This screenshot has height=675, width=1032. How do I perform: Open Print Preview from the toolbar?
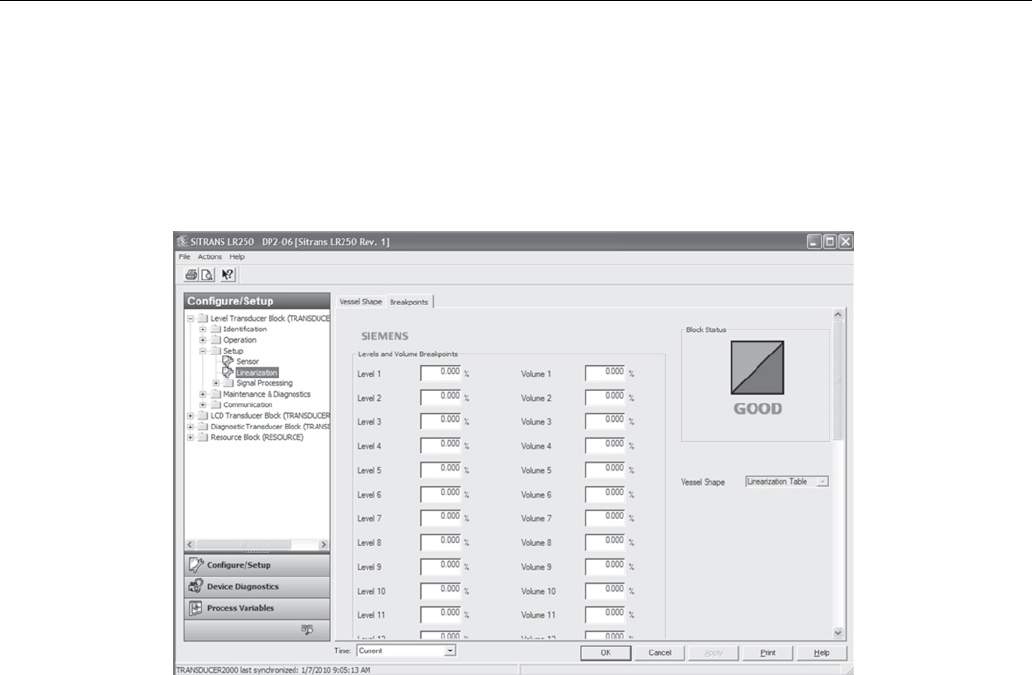point(207,274)
